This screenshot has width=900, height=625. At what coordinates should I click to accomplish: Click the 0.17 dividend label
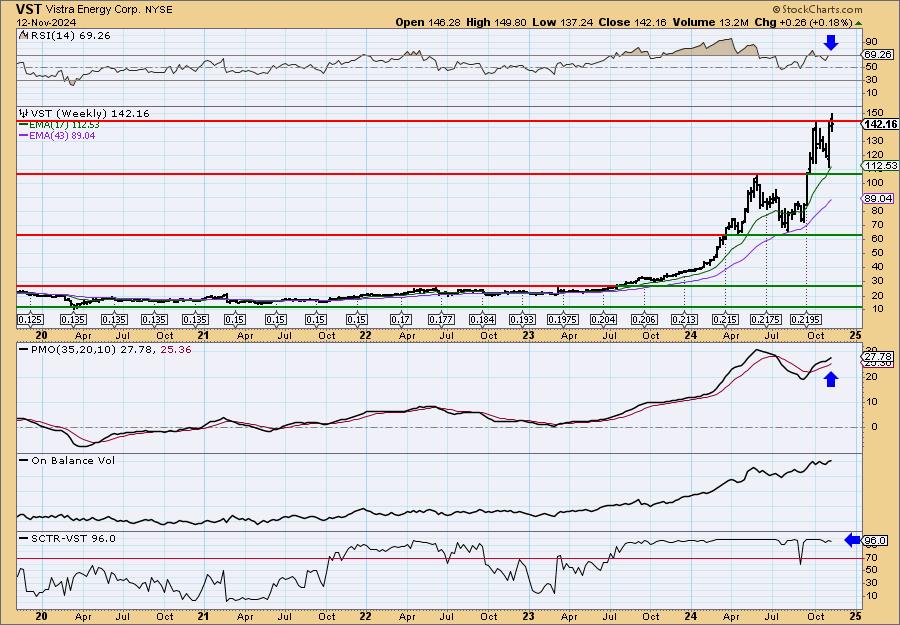(400, 319)
